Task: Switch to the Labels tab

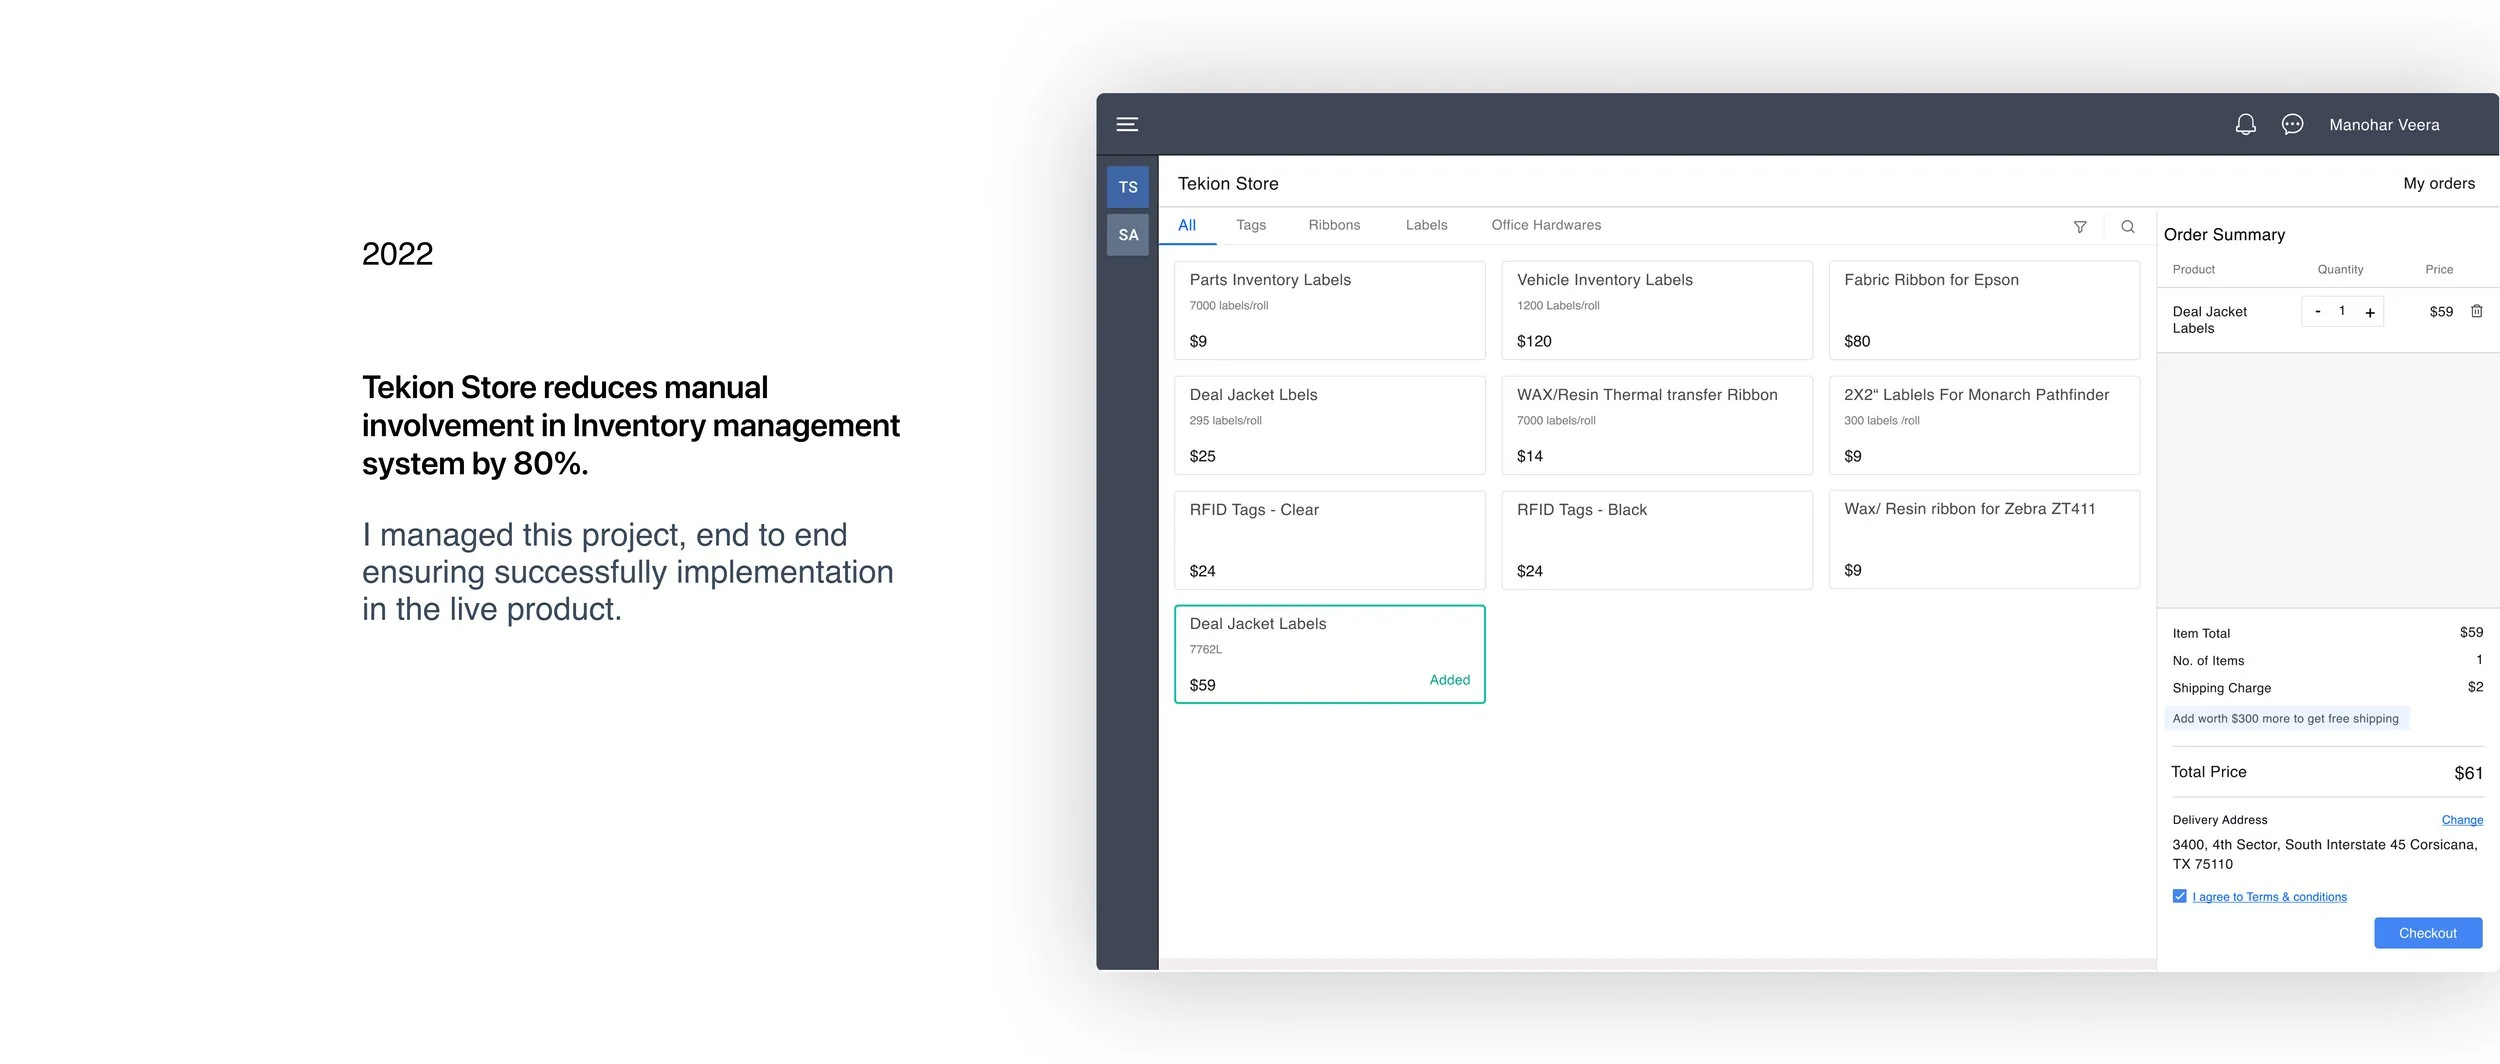Action: coord(1426,226)
